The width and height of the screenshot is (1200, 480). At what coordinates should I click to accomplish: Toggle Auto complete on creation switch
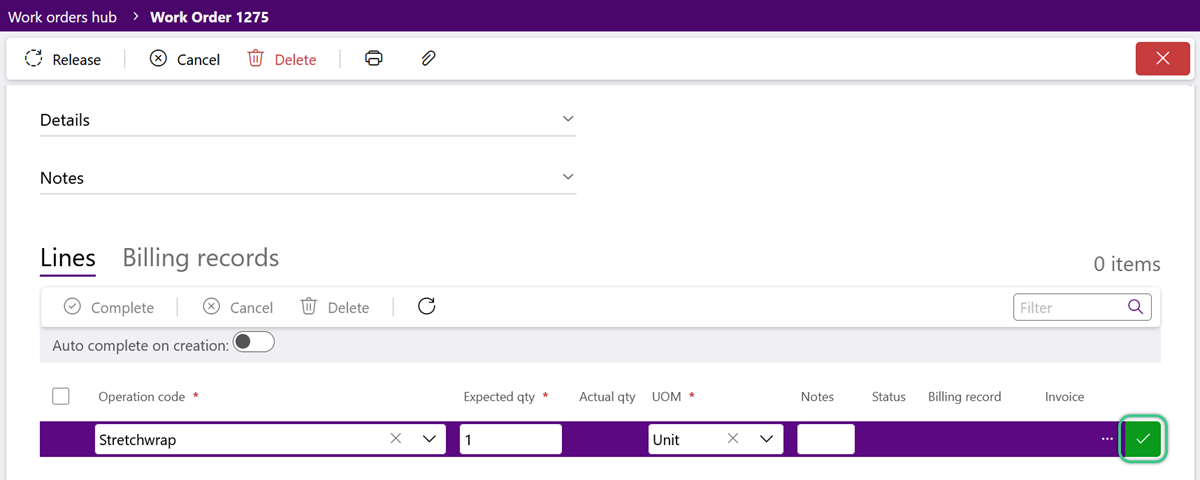(x=253, y=342)
